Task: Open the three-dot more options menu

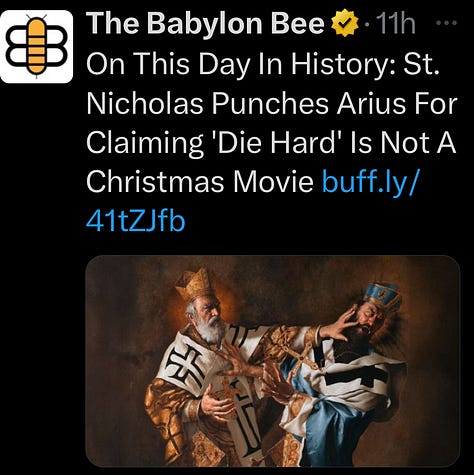Action: pyautogui.click(x=447, y=23)
